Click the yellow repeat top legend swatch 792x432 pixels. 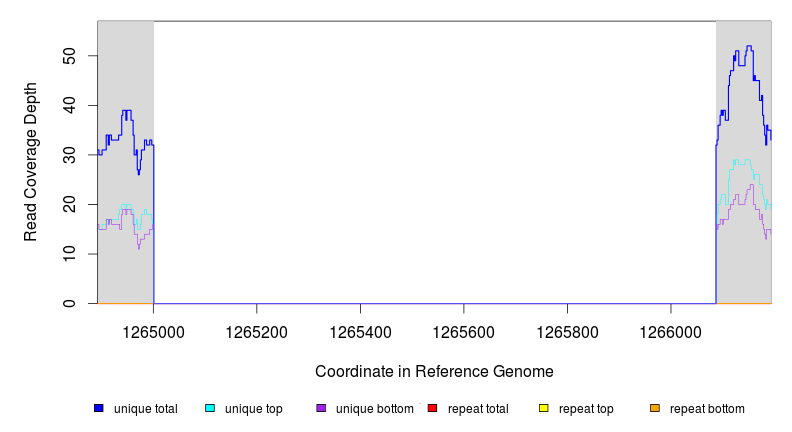pos(544,408)
